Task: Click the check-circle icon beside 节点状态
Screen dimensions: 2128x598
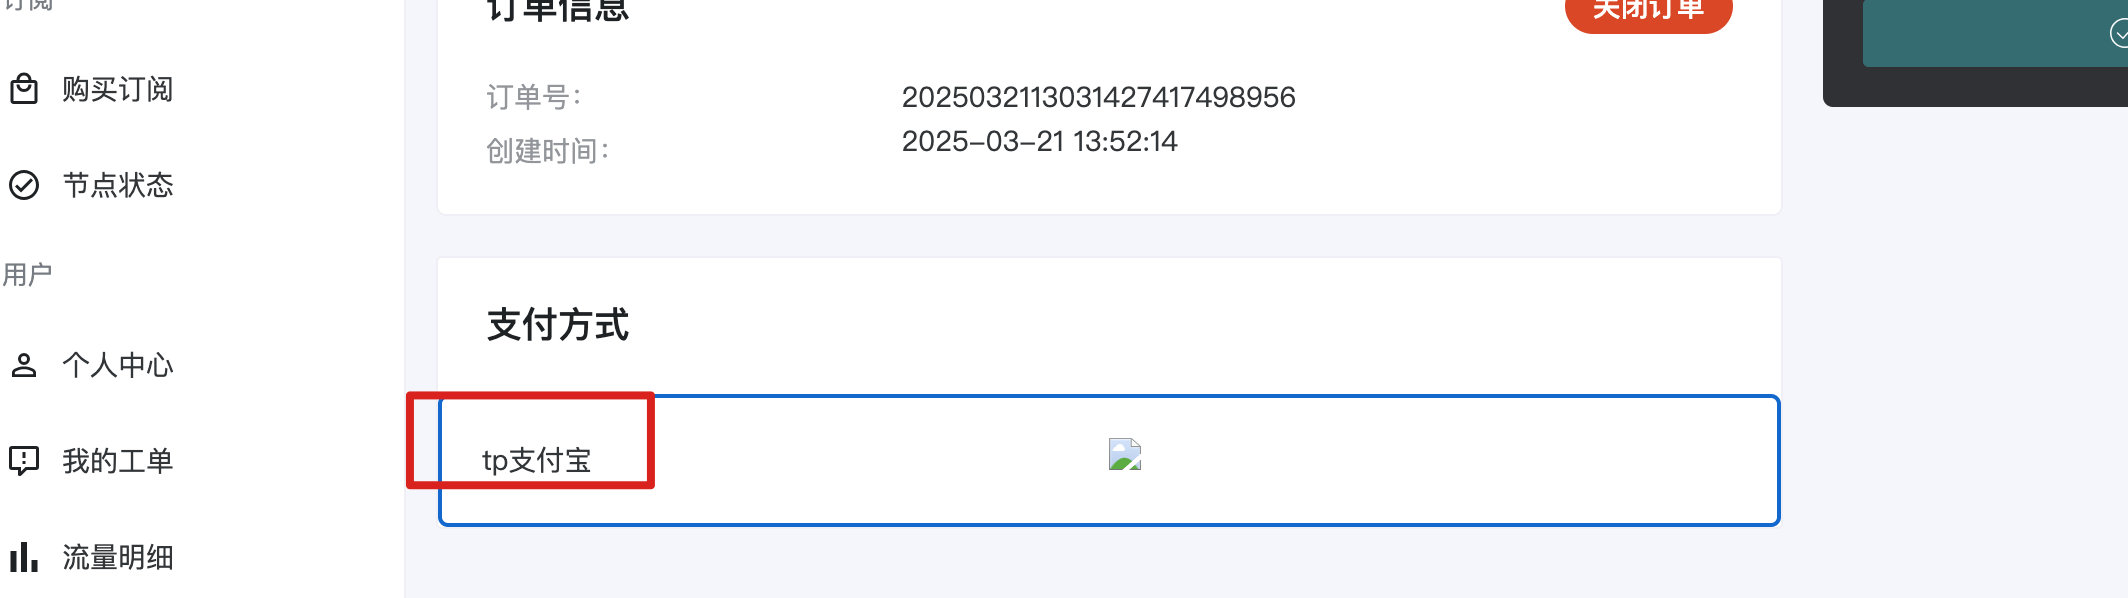Action: 24,185
